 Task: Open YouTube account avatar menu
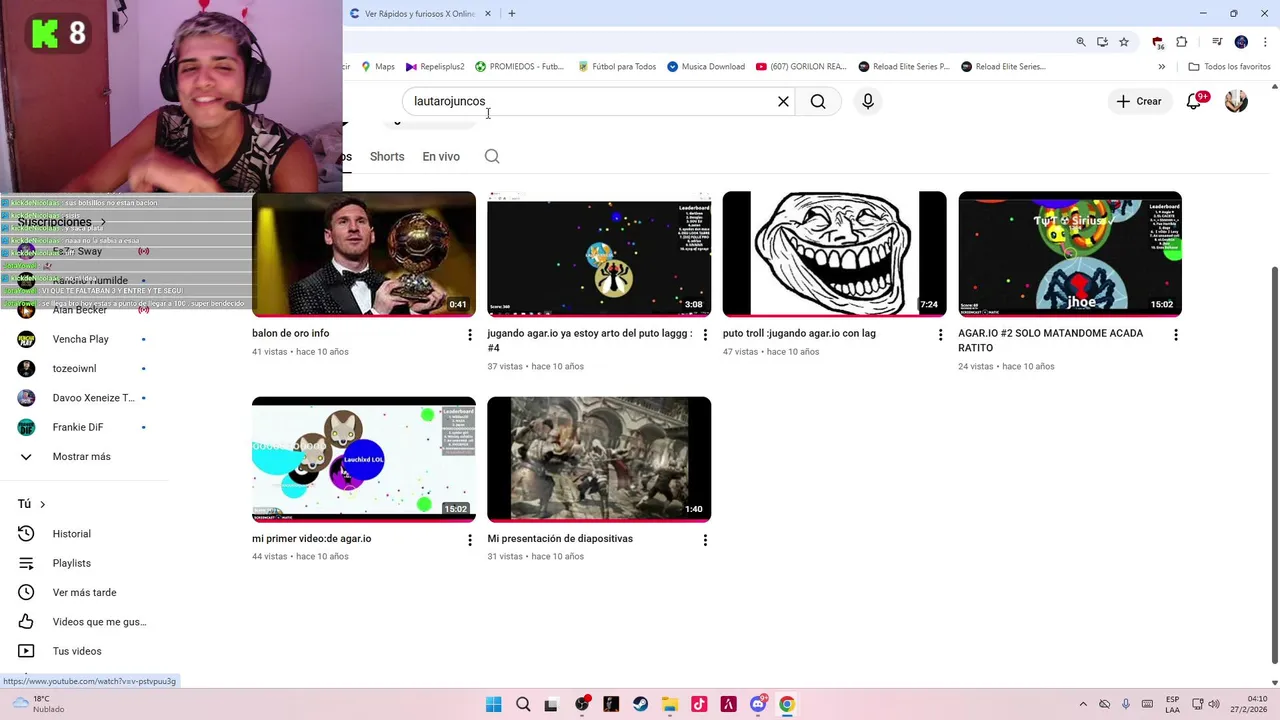[1236, 101]
